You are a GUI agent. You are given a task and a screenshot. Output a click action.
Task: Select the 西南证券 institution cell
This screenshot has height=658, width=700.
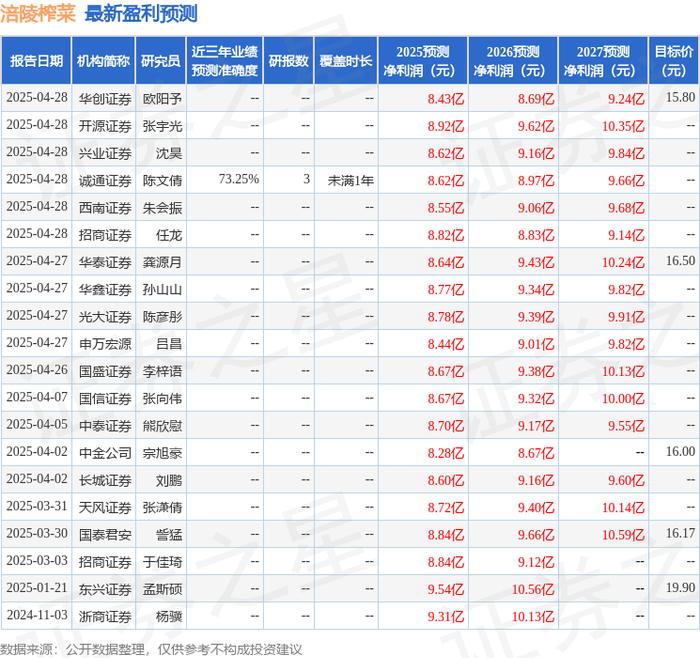105,208
